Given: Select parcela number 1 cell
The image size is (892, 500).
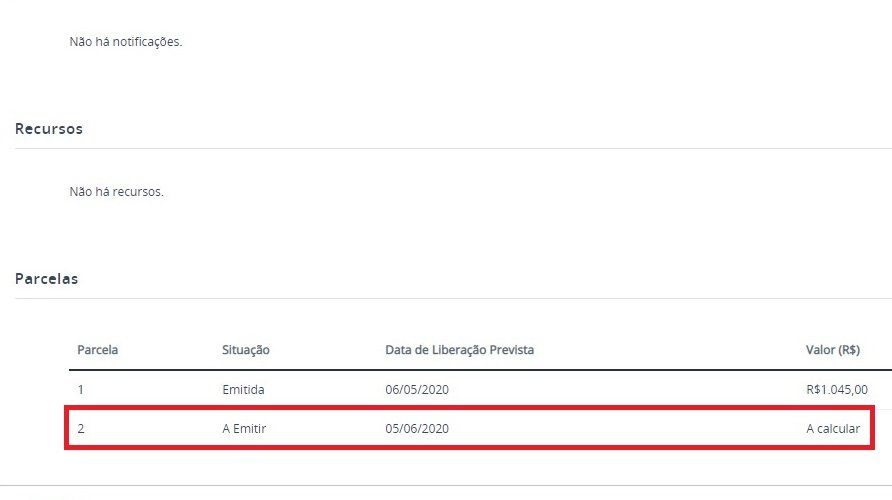Looking at the screenshot, I should click(81, 389).
